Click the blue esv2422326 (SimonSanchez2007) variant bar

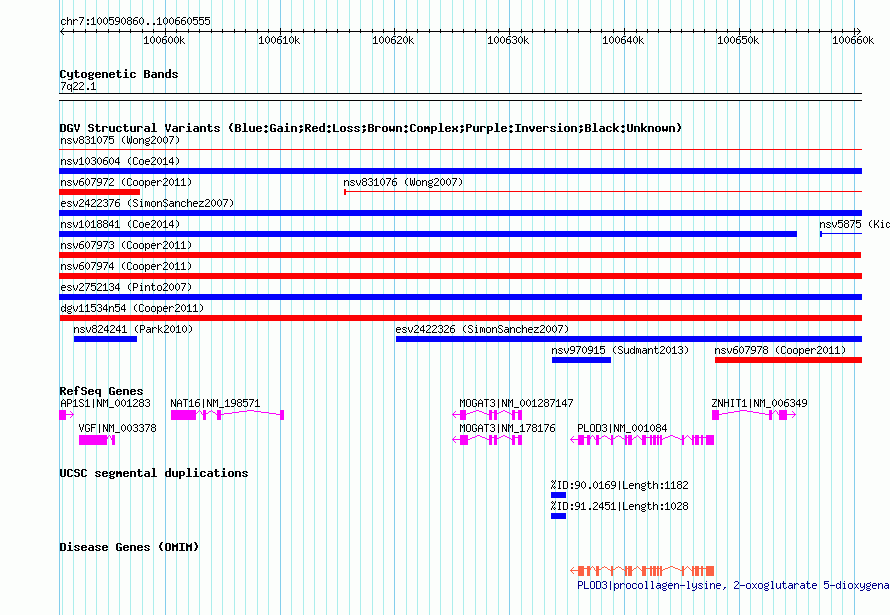[x=628, y=339]
